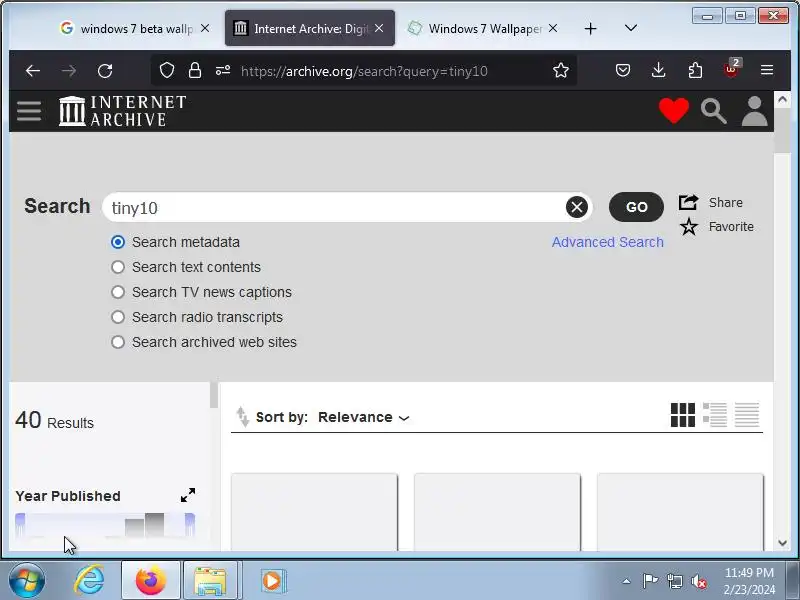The width and height of the screenshot is (800, 600).
Task: Open the Firefox application menu
Action: tap(767, 70)
